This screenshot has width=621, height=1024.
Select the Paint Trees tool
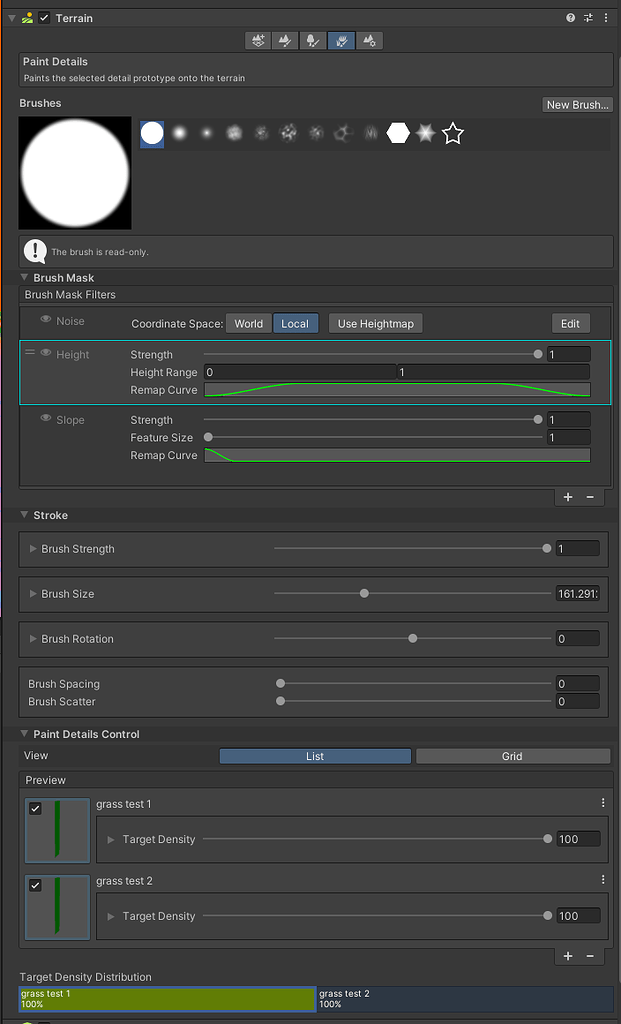(313, 41)
